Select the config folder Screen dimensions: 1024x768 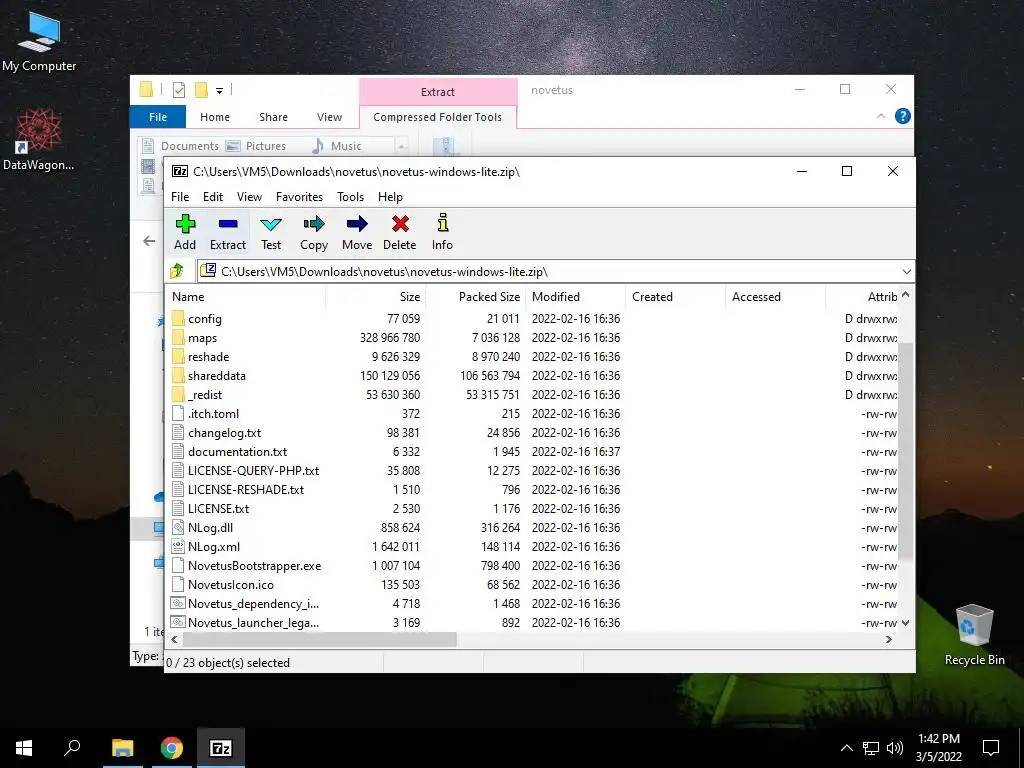tap(204, 319)
